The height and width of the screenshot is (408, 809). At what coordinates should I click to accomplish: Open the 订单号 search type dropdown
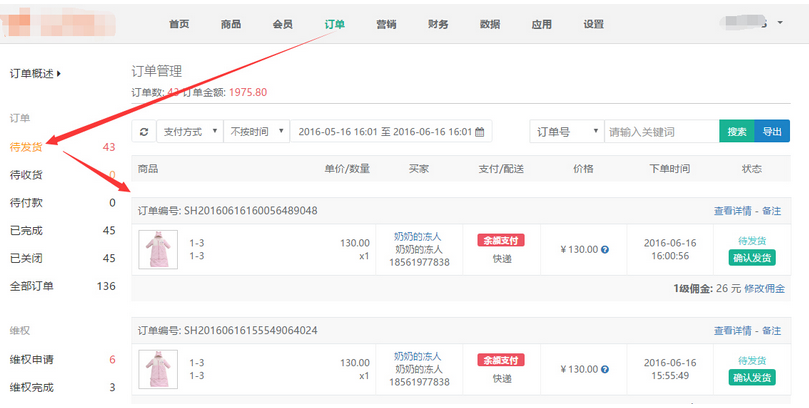click(566, 132)
